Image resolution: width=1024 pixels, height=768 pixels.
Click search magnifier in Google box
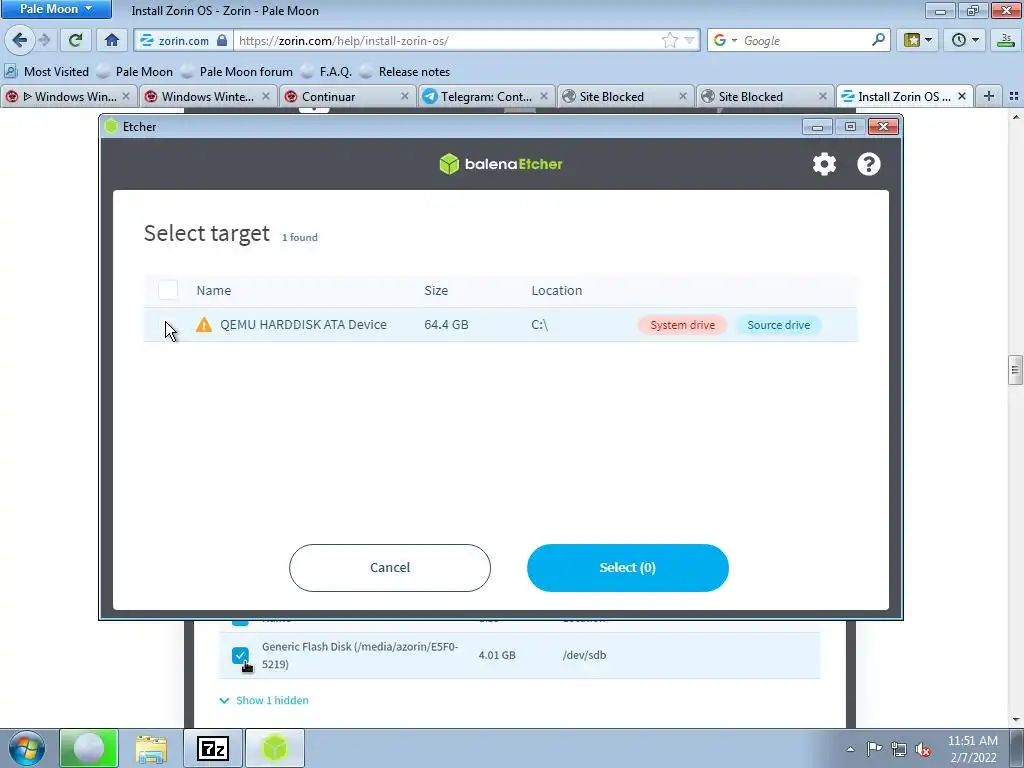coord(878,40)
